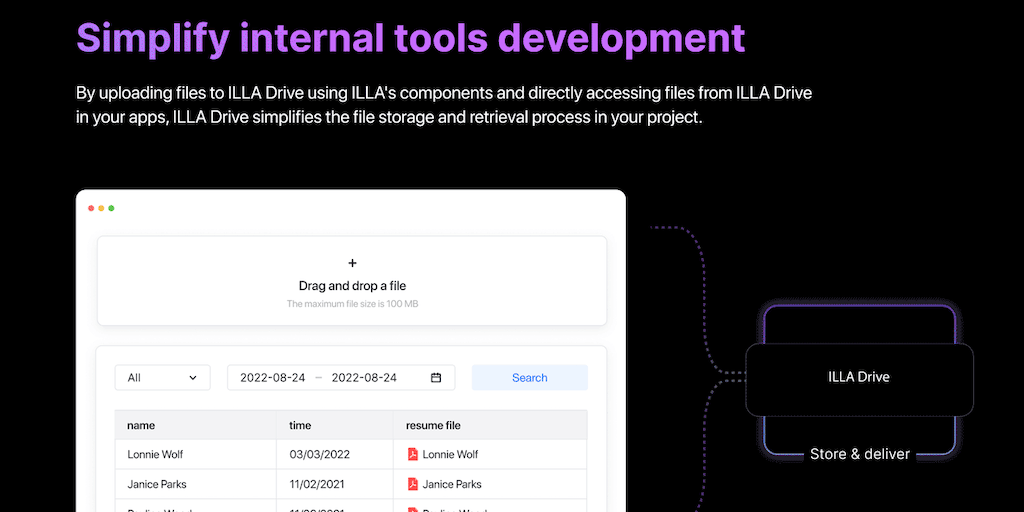Open the Lonnie Wolf resume file link
The image size is (1024, 512).
[450, 454]
